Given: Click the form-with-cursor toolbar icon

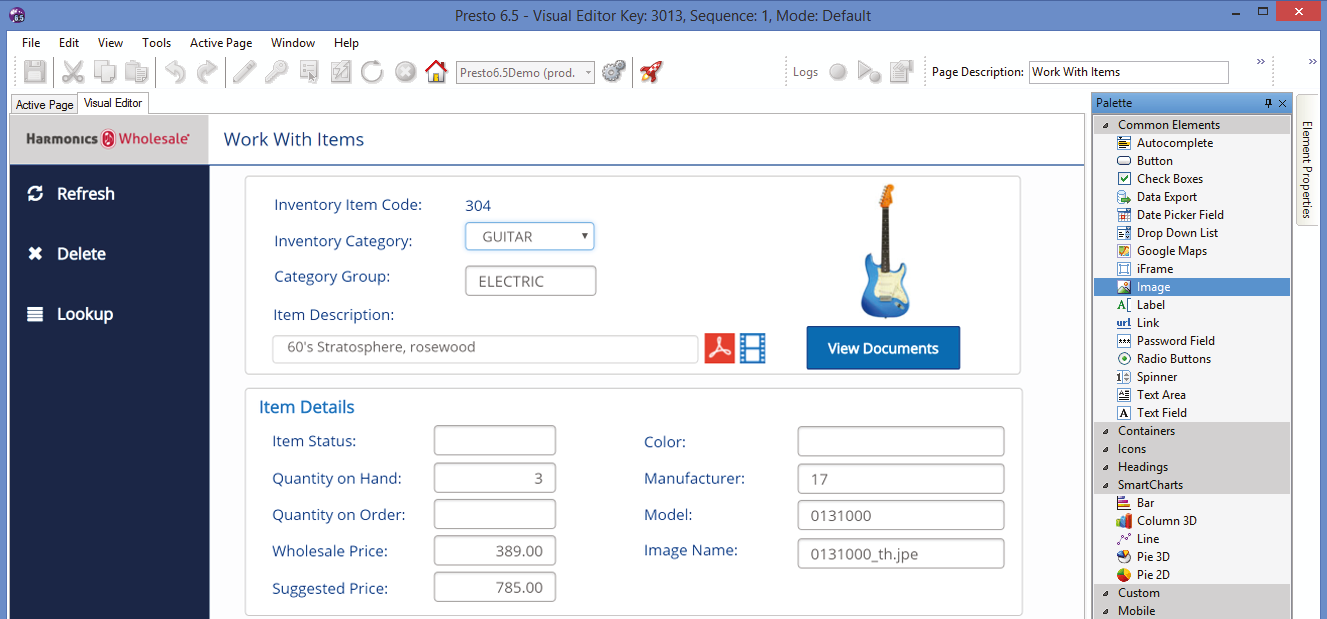Looking at the screenshot, I should coord(309,72).
